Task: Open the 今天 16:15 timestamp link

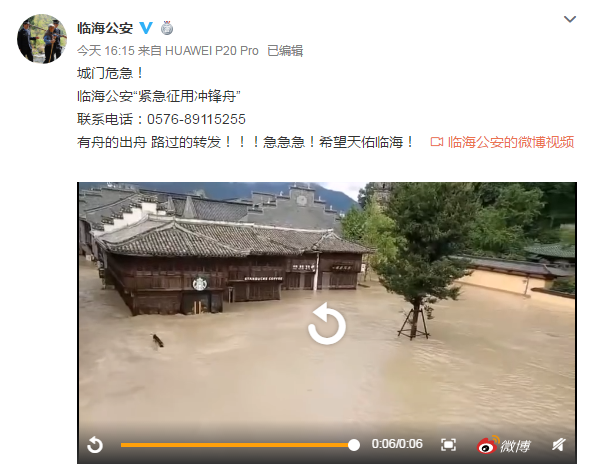Action: tap(106, 50)
